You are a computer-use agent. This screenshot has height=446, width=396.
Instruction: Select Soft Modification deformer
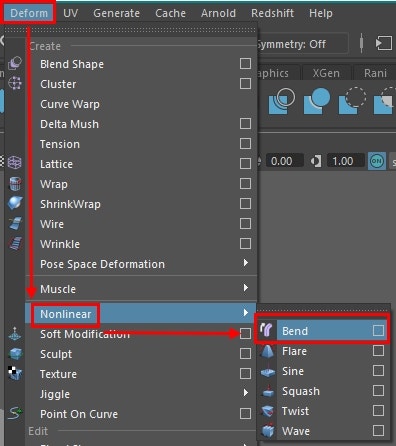[85, 334]
